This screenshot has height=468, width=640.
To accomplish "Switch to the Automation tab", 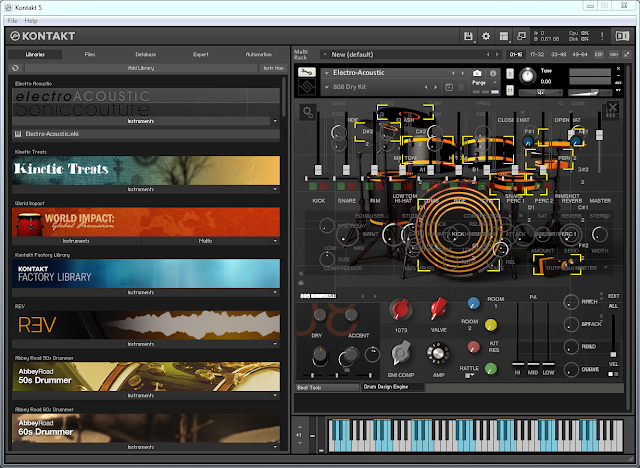I will point(258,54).
